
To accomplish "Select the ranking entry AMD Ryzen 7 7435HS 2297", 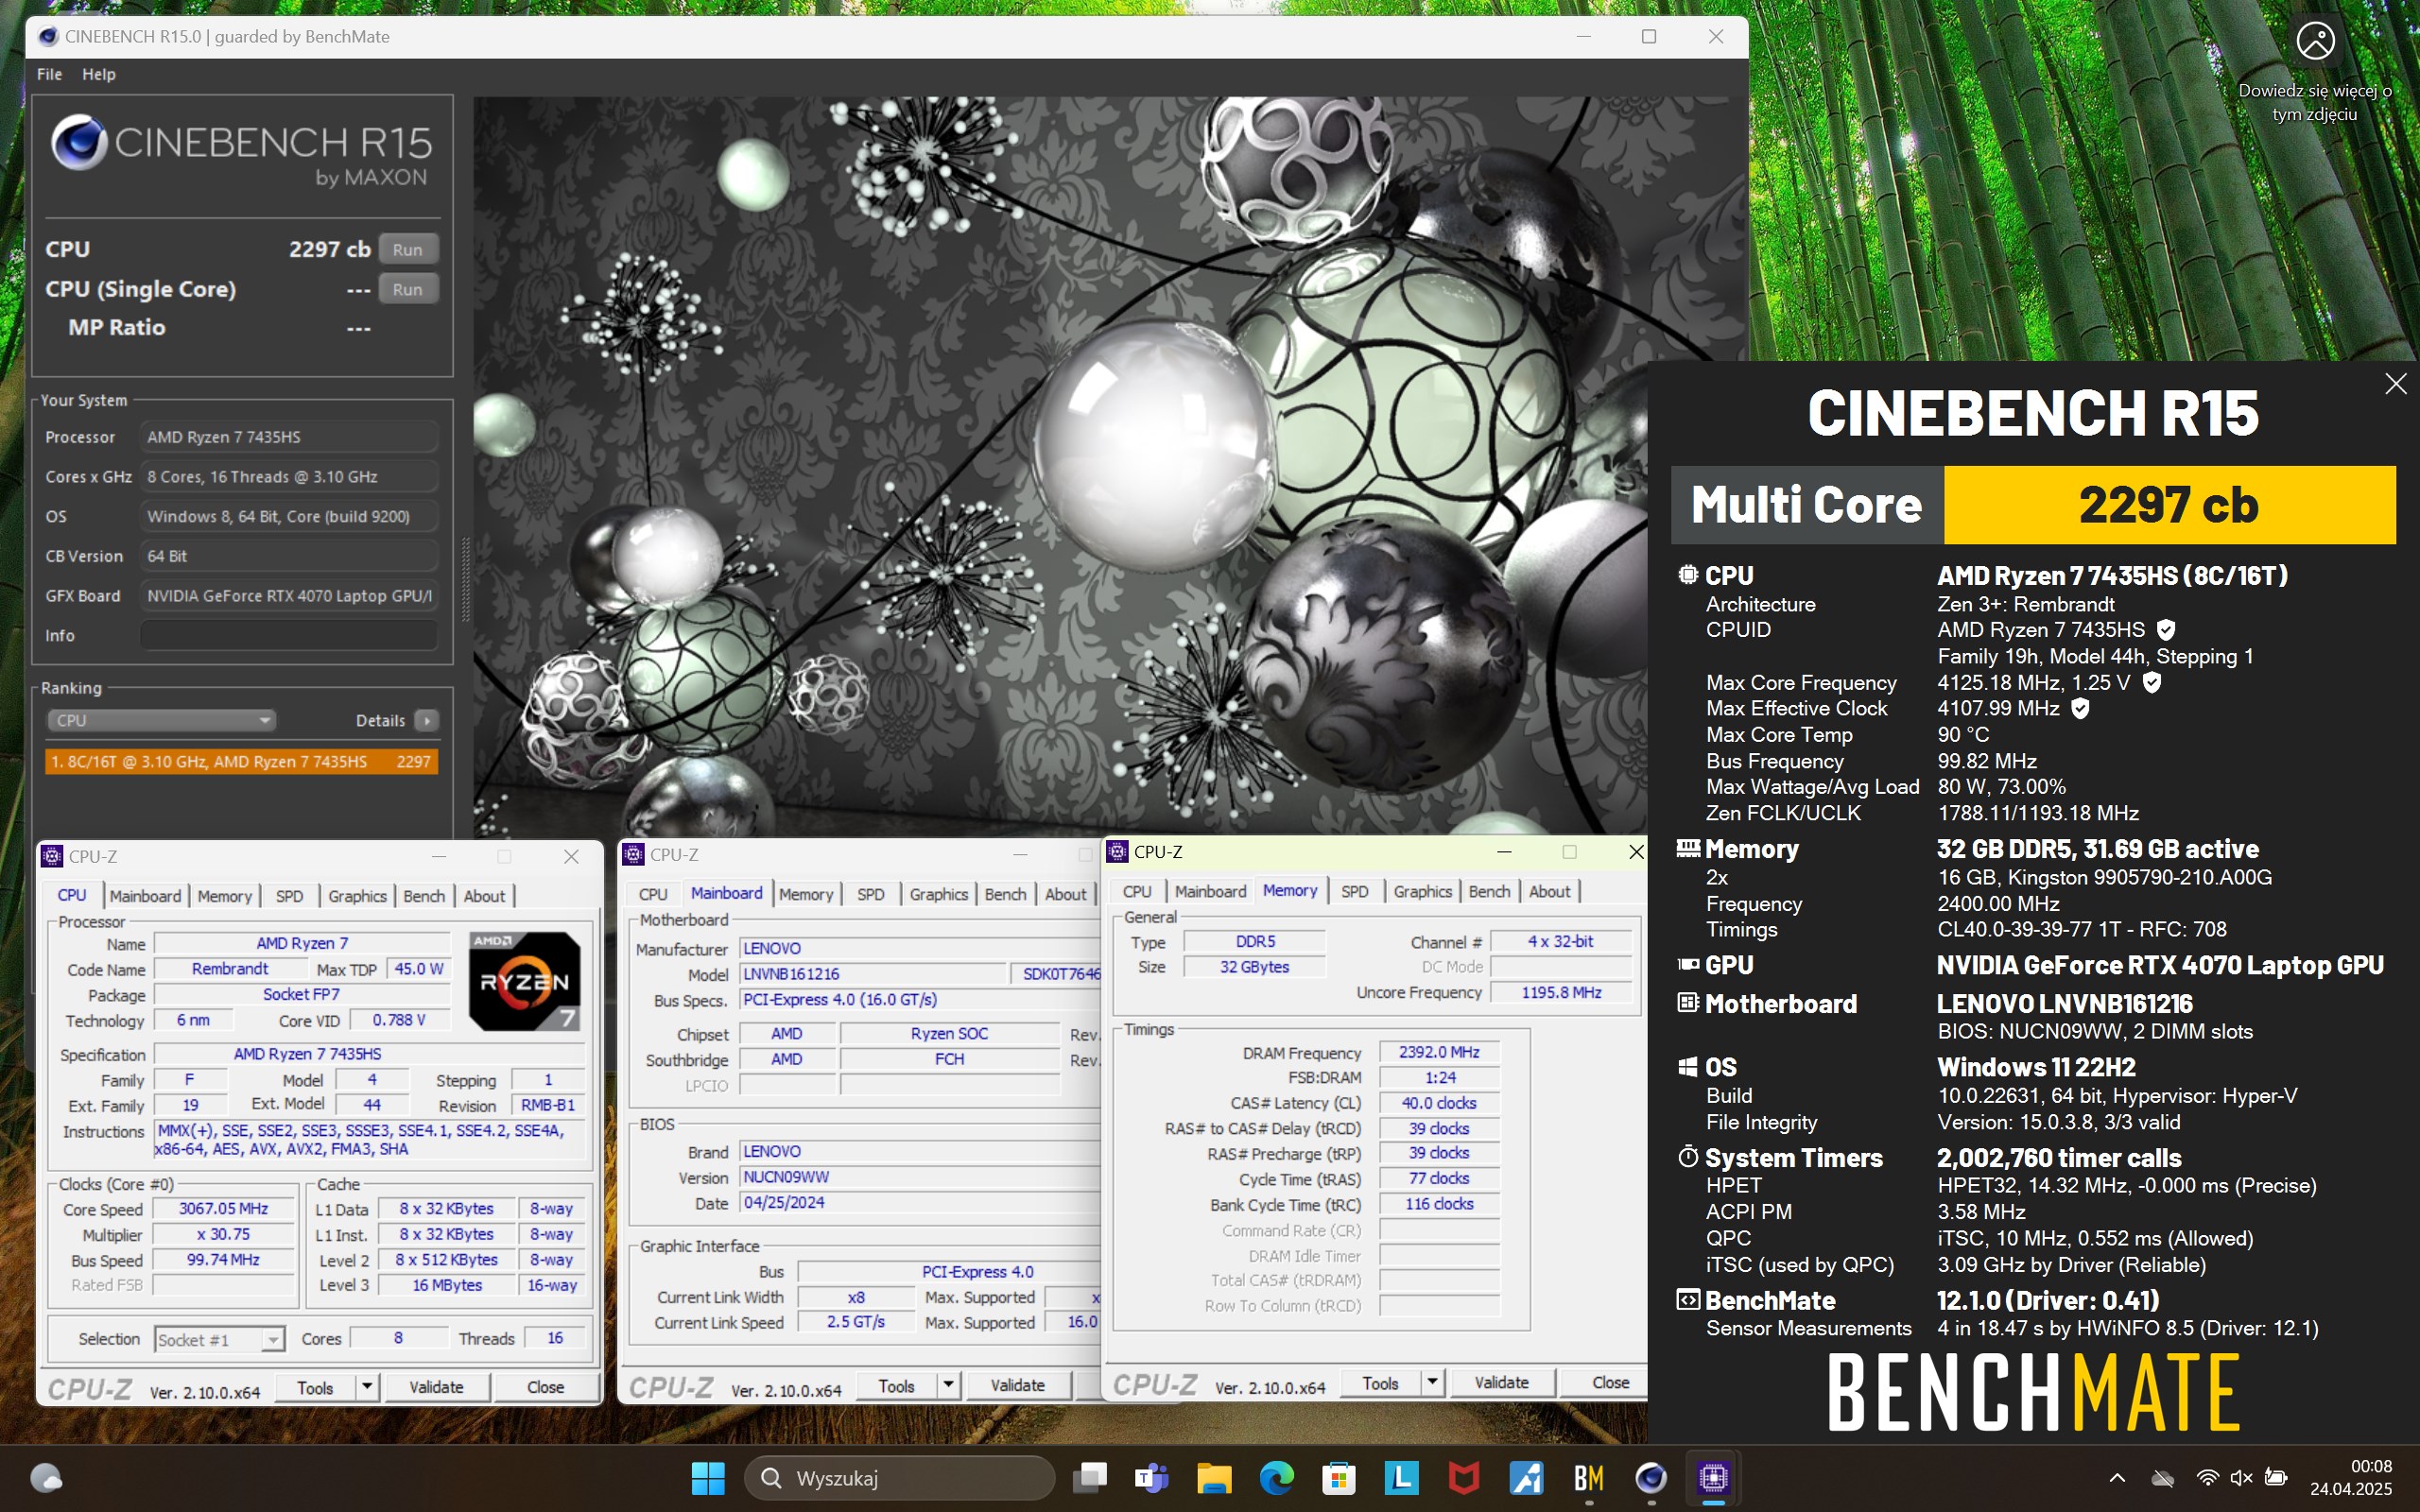I will click(x=241, y=761).
